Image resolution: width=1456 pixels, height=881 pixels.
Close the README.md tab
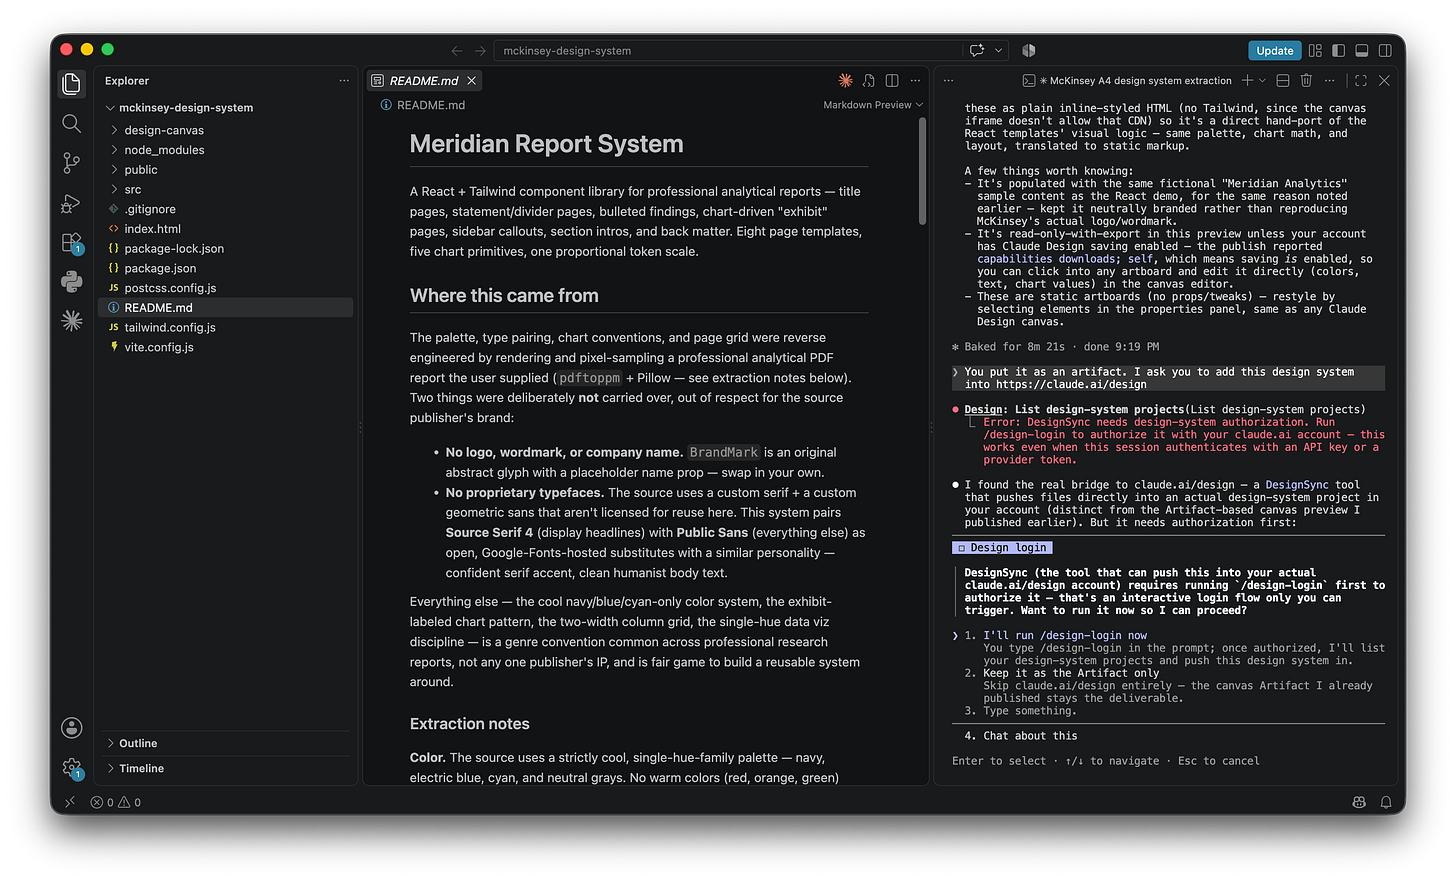471,80
